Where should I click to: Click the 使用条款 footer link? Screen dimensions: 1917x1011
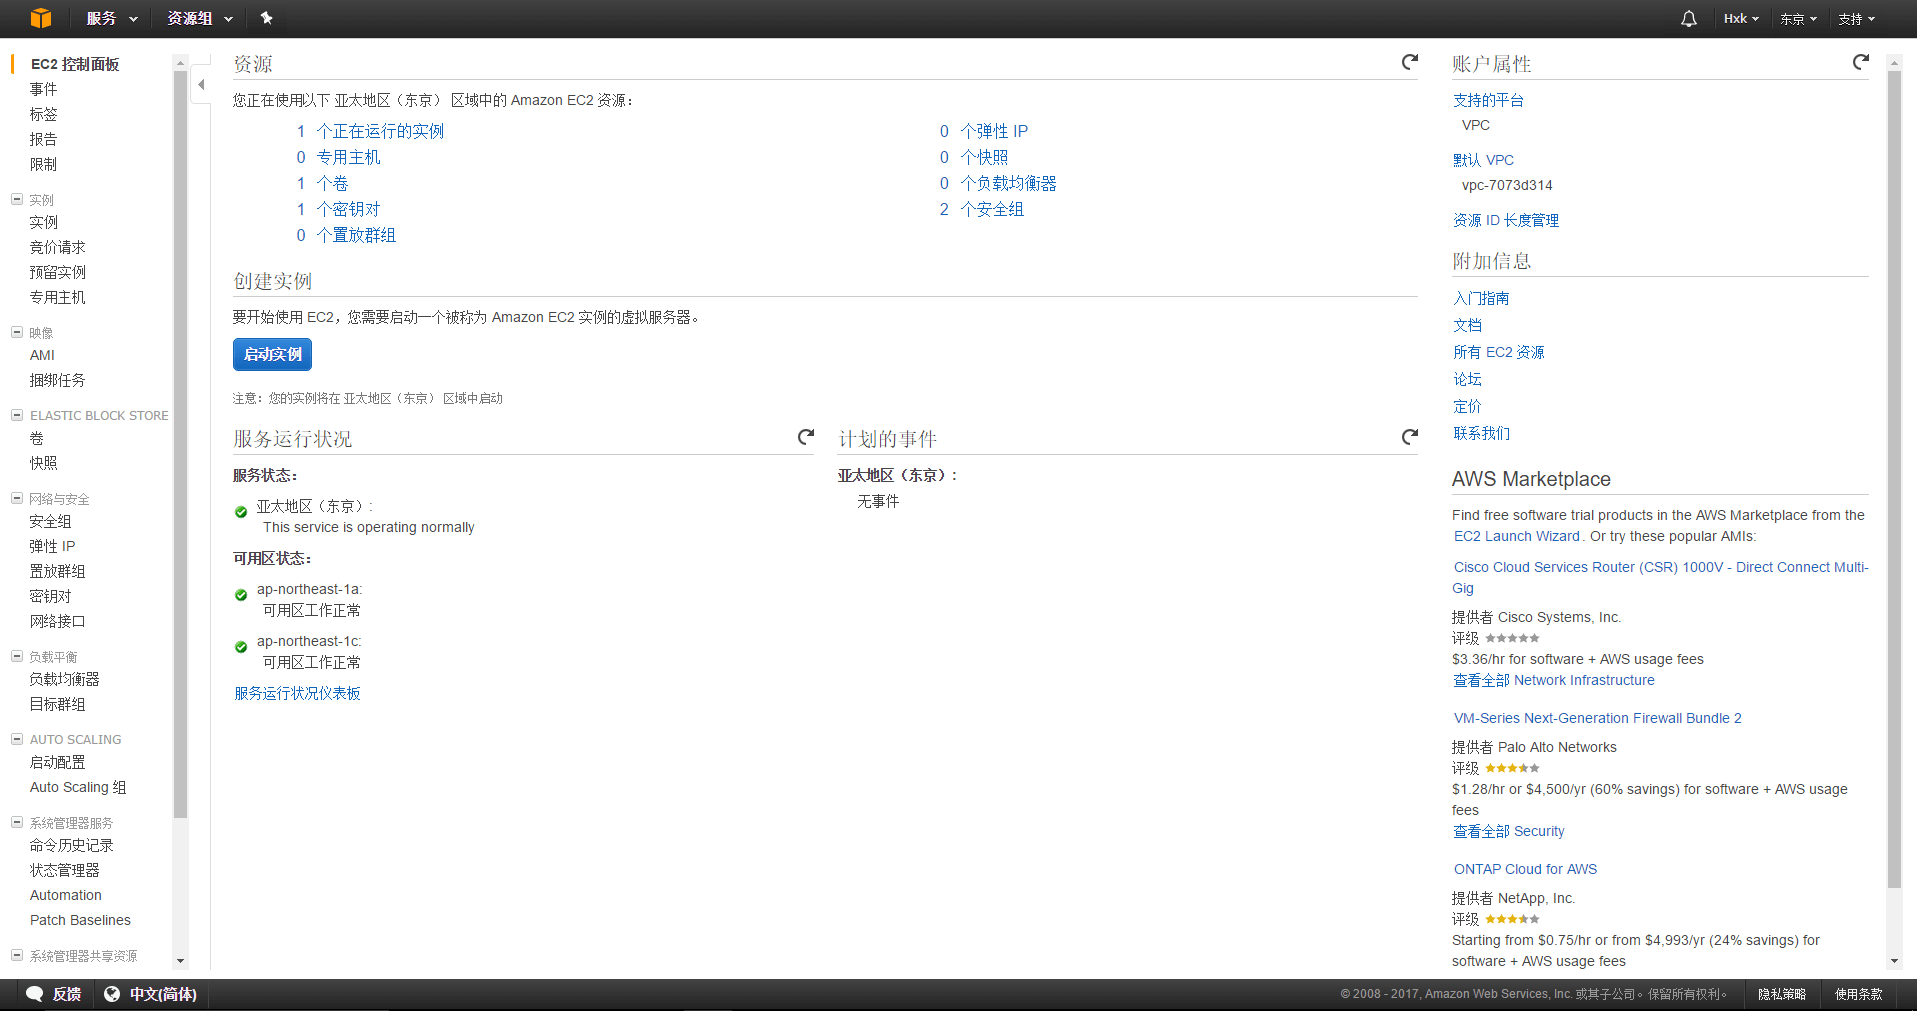pyautogui.click(x=1859, y=994)
